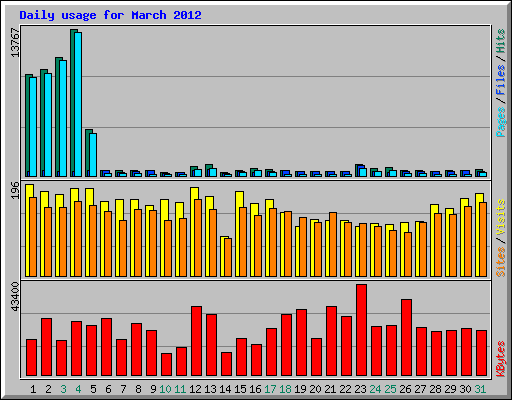This screenshot has width=512, height=400.
Task: Click day label 1 on the x-axis
Action: pos(33,389)
